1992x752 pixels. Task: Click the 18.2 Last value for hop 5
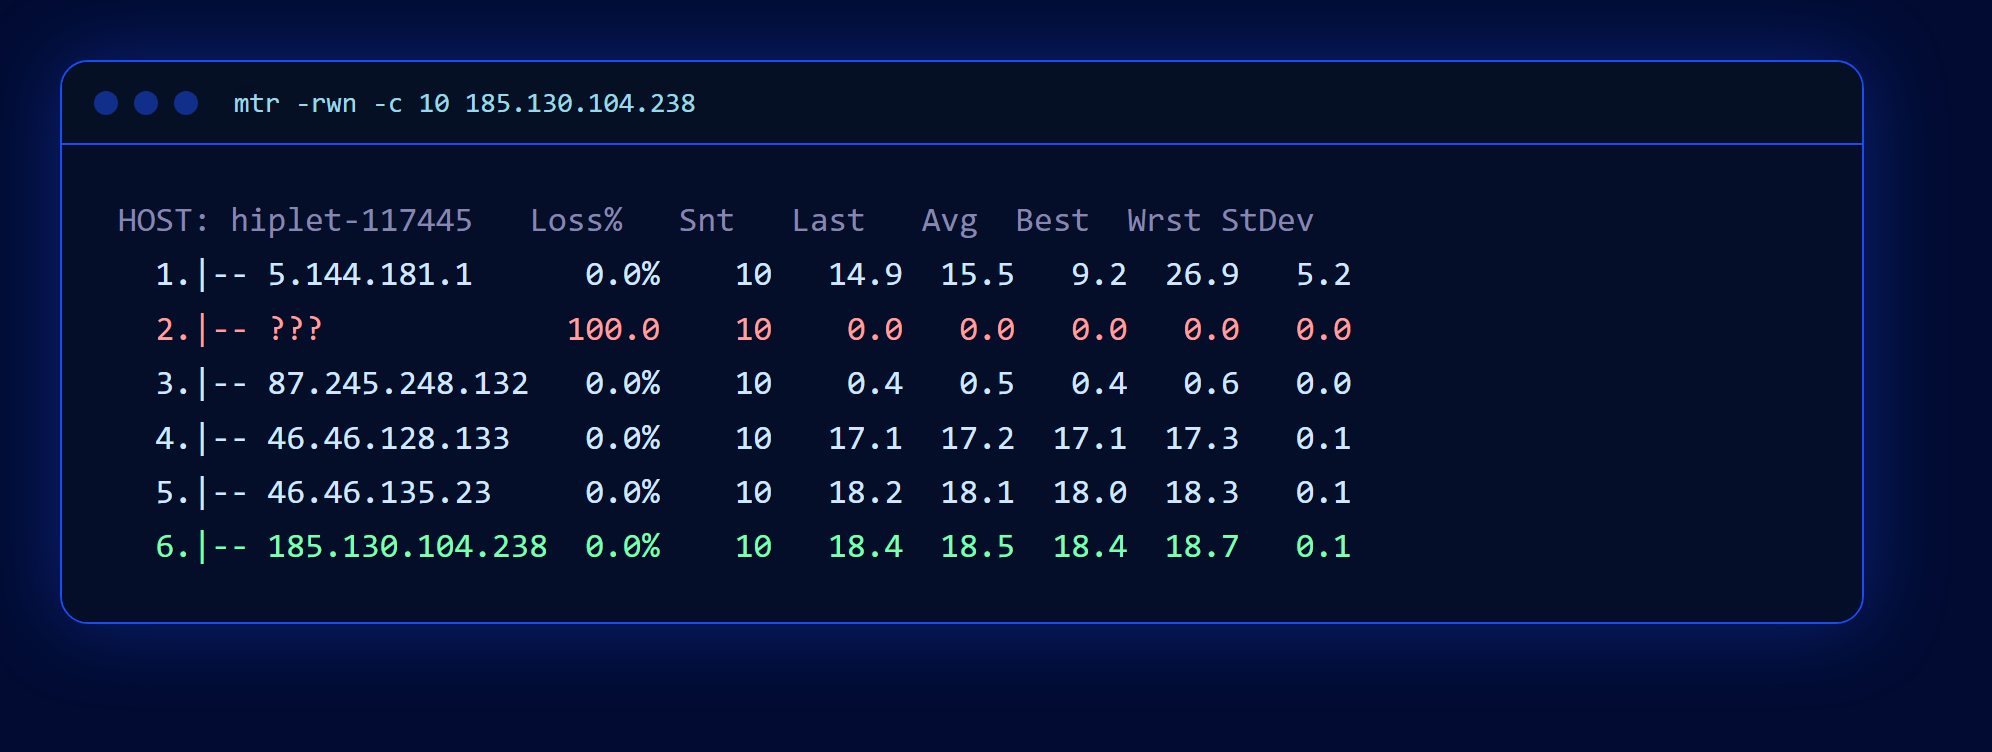coord(866,492)
